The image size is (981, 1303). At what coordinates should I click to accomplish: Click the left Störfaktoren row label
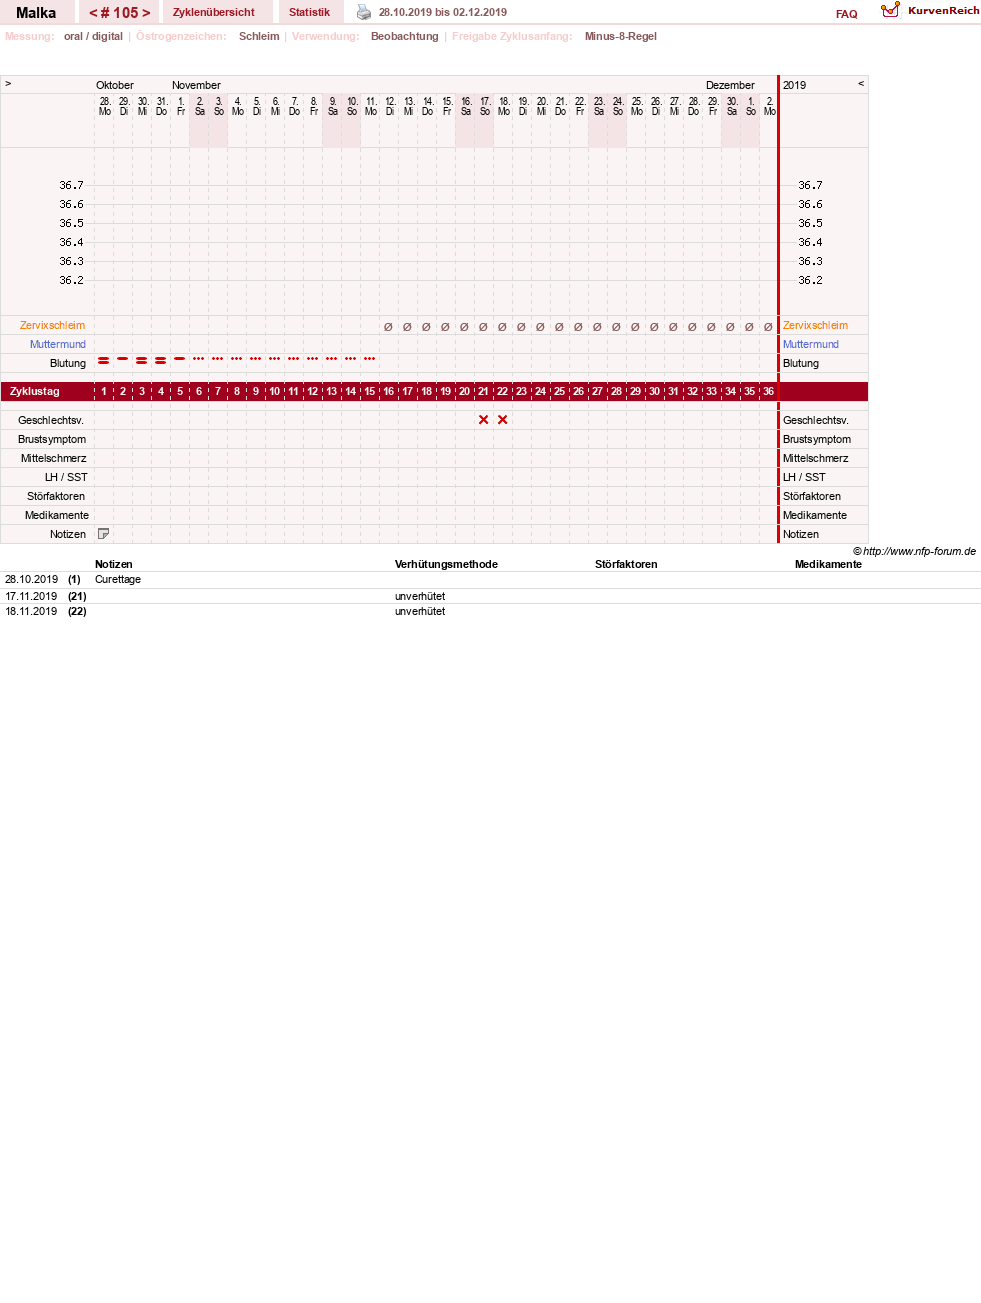coord(56,496)
